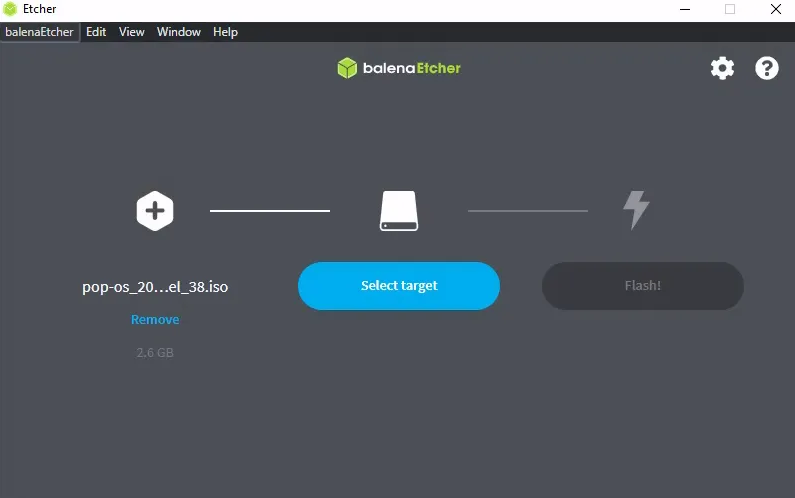Open the balenaEtcher menu
Image resolution: width=795 pixels, height=498 pixels.
pos(40,32)
